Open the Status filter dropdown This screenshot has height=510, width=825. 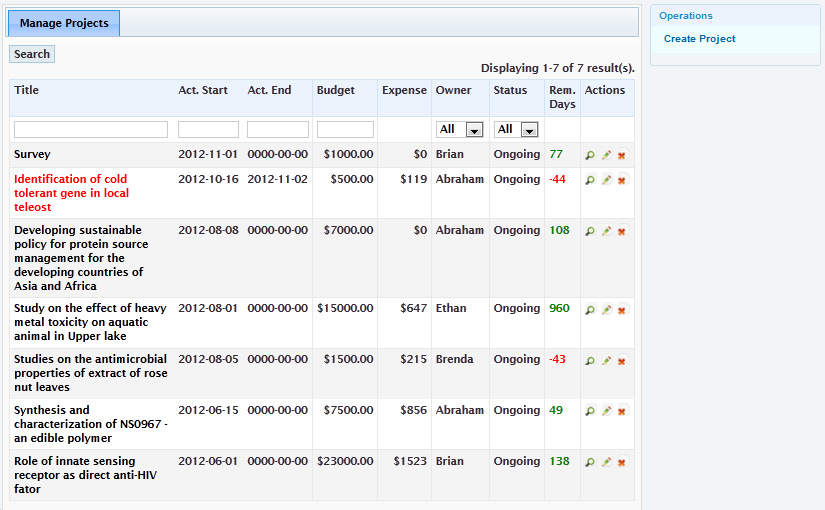coord(517,130)
